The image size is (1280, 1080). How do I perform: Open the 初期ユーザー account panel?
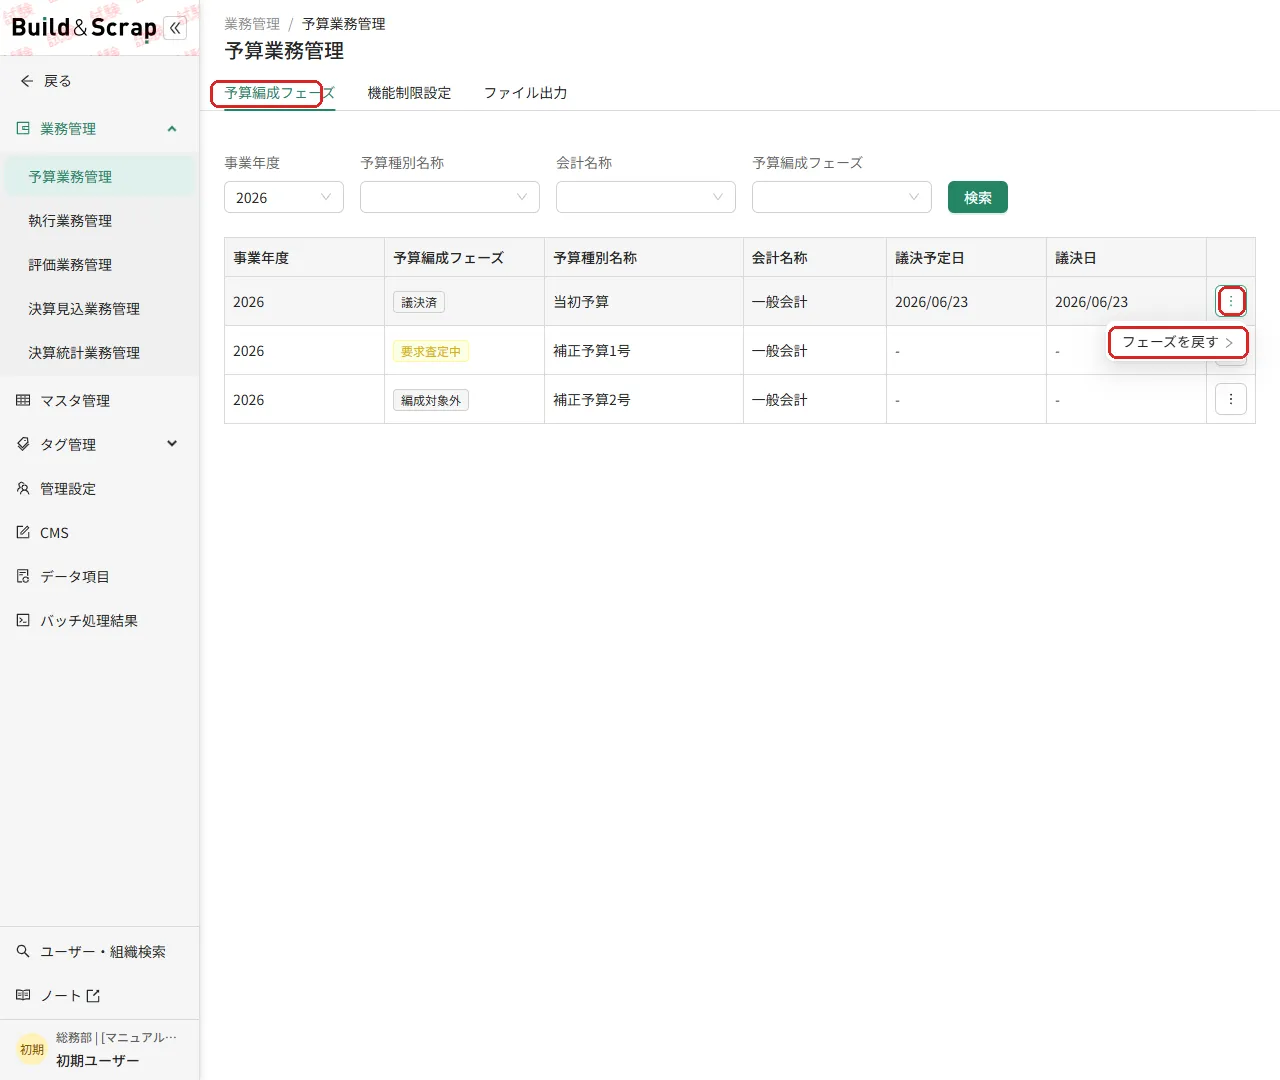98,1049
